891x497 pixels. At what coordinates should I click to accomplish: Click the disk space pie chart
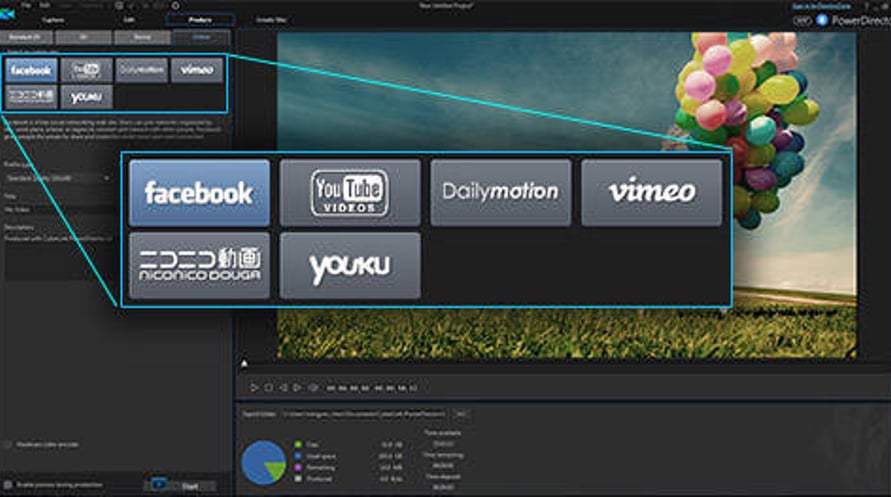point(264,462)
